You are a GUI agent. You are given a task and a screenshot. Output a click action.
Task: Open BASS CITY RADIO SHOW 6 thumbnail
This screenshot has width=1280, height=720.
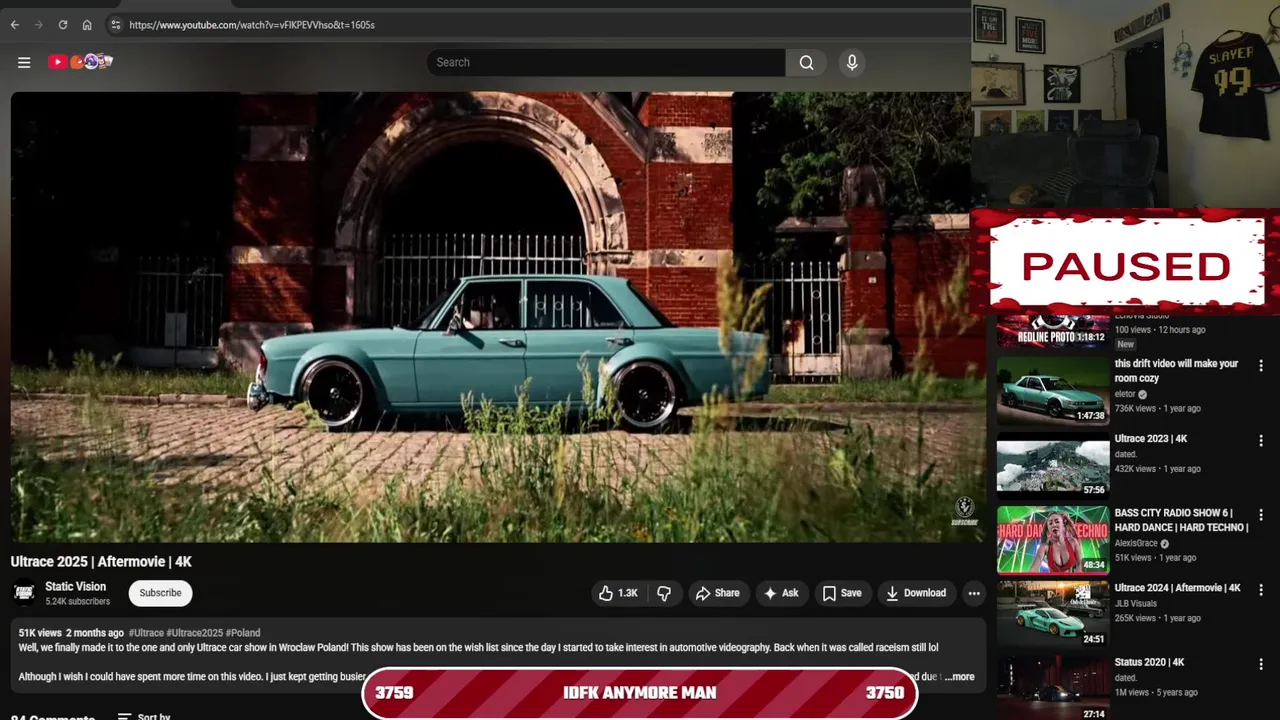1053,539
